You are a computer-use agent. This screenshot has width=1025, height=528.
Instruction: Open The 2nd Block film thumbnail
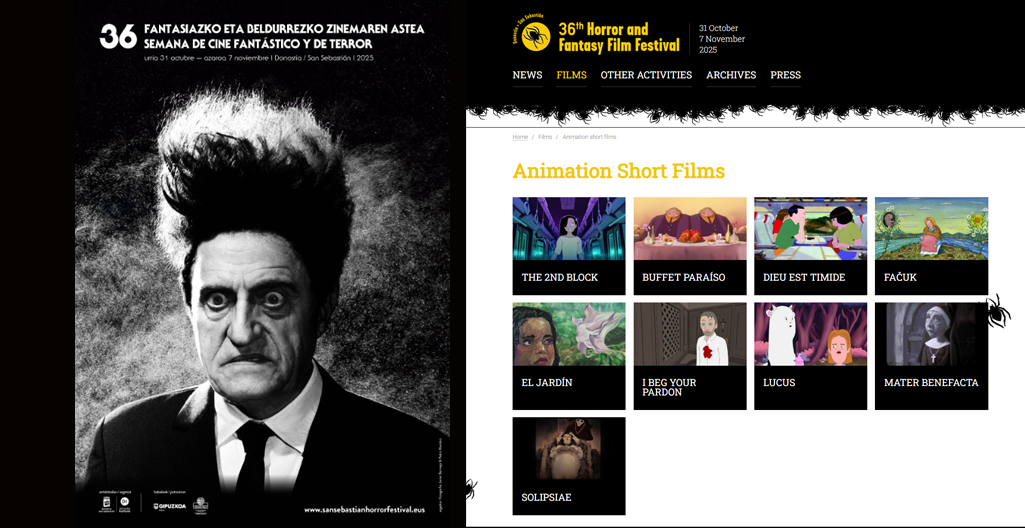[568, 228]
